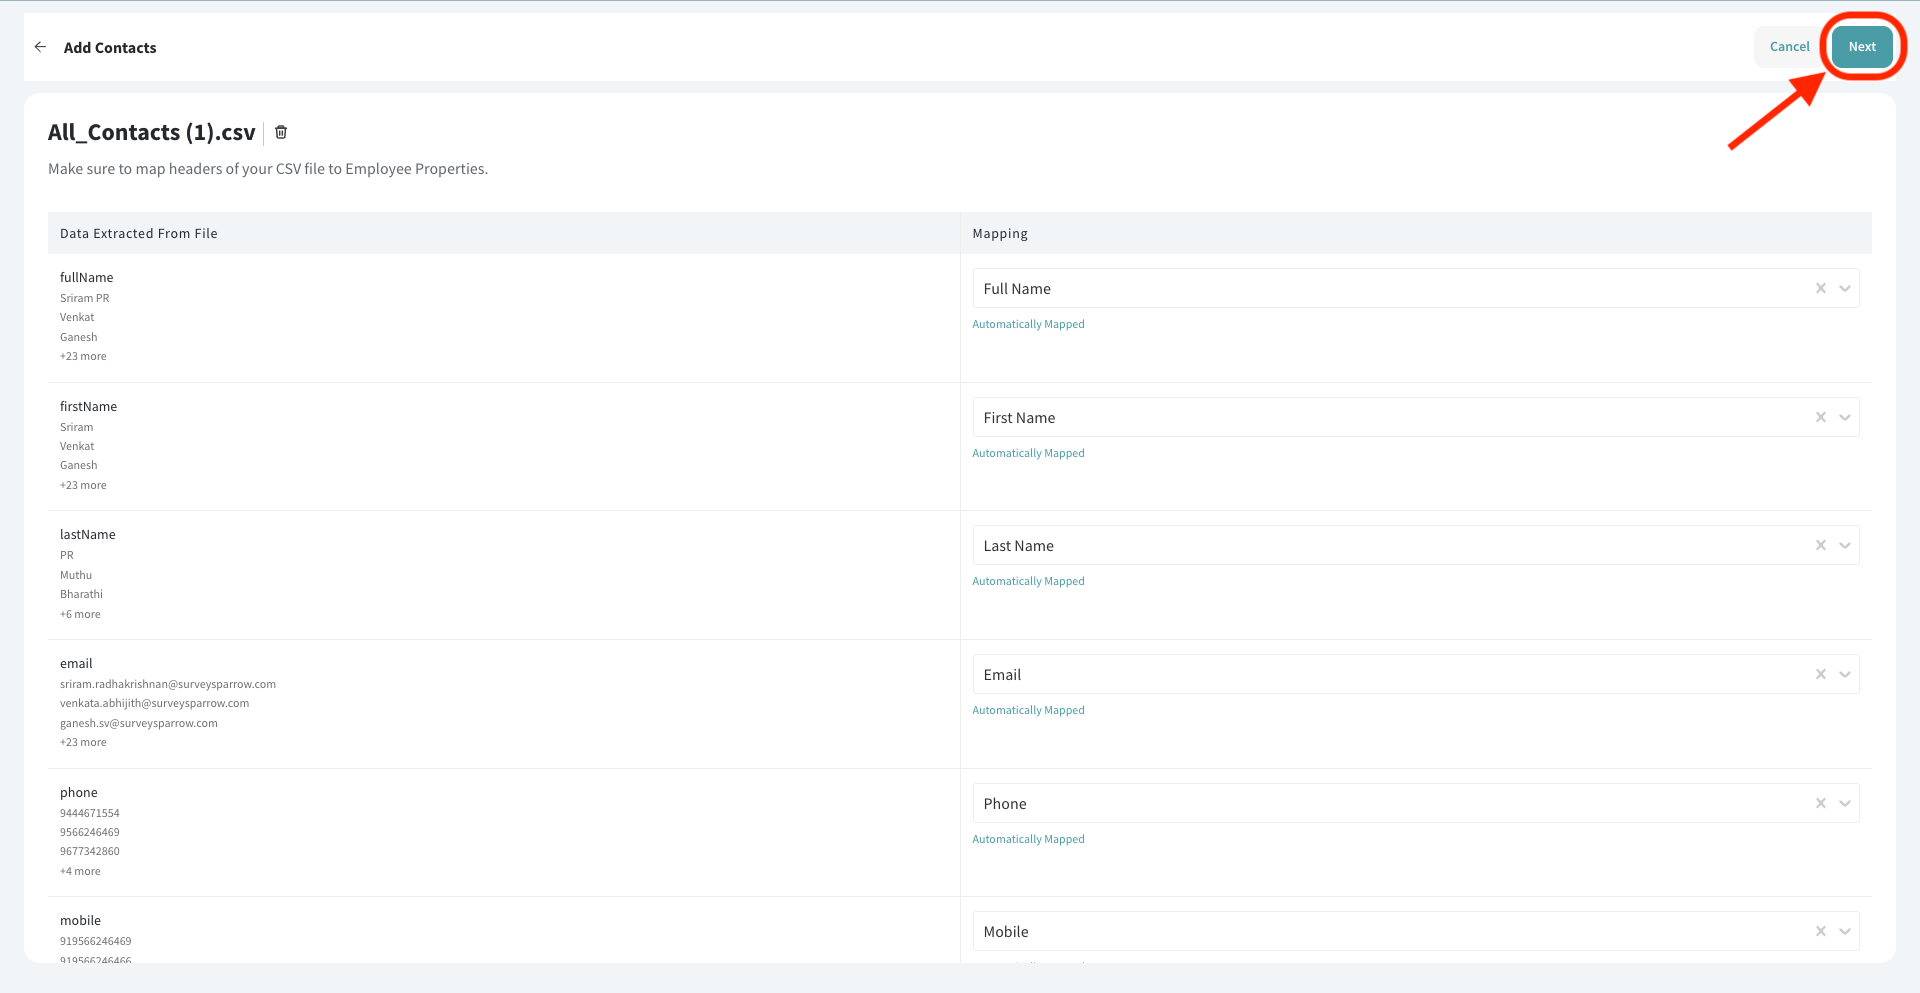The image size is (1920, 993).
Task: Open the Mobile mapping dropdown chevron
Action: click(x=1844, y=931)
